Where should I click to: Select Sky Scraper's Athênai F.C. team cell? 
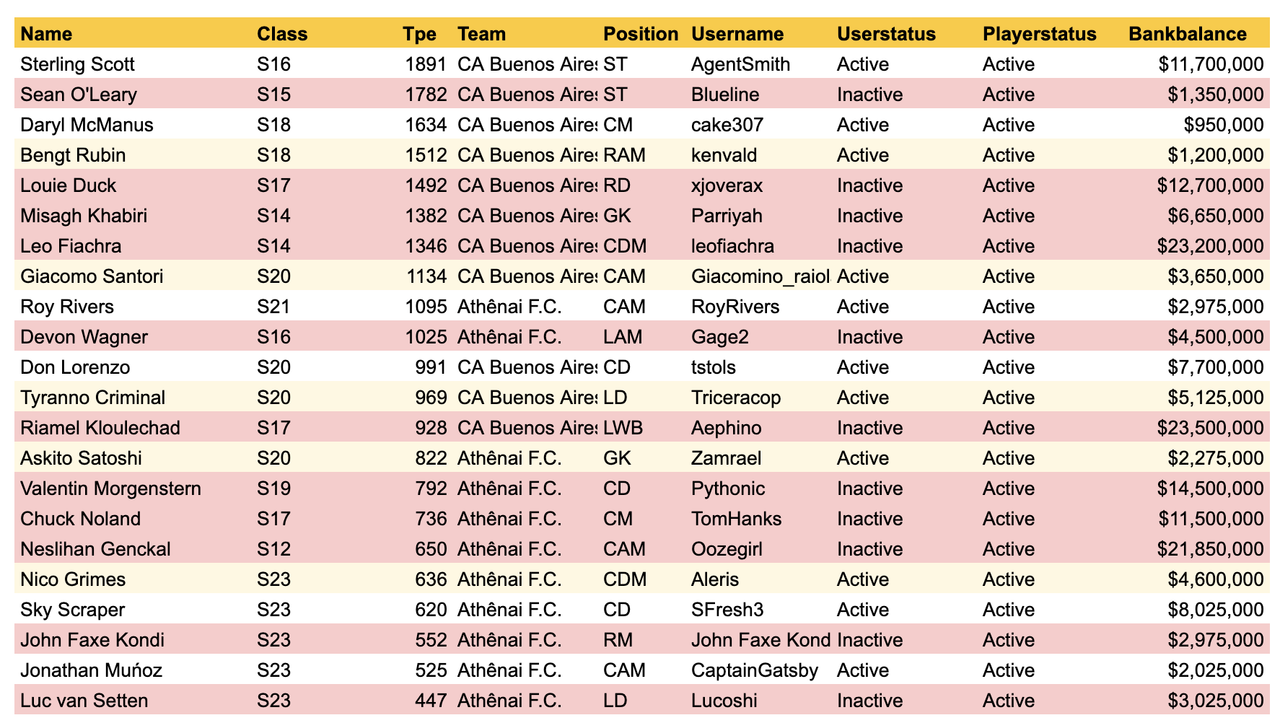pyautogui.click(x=525, y=609)
